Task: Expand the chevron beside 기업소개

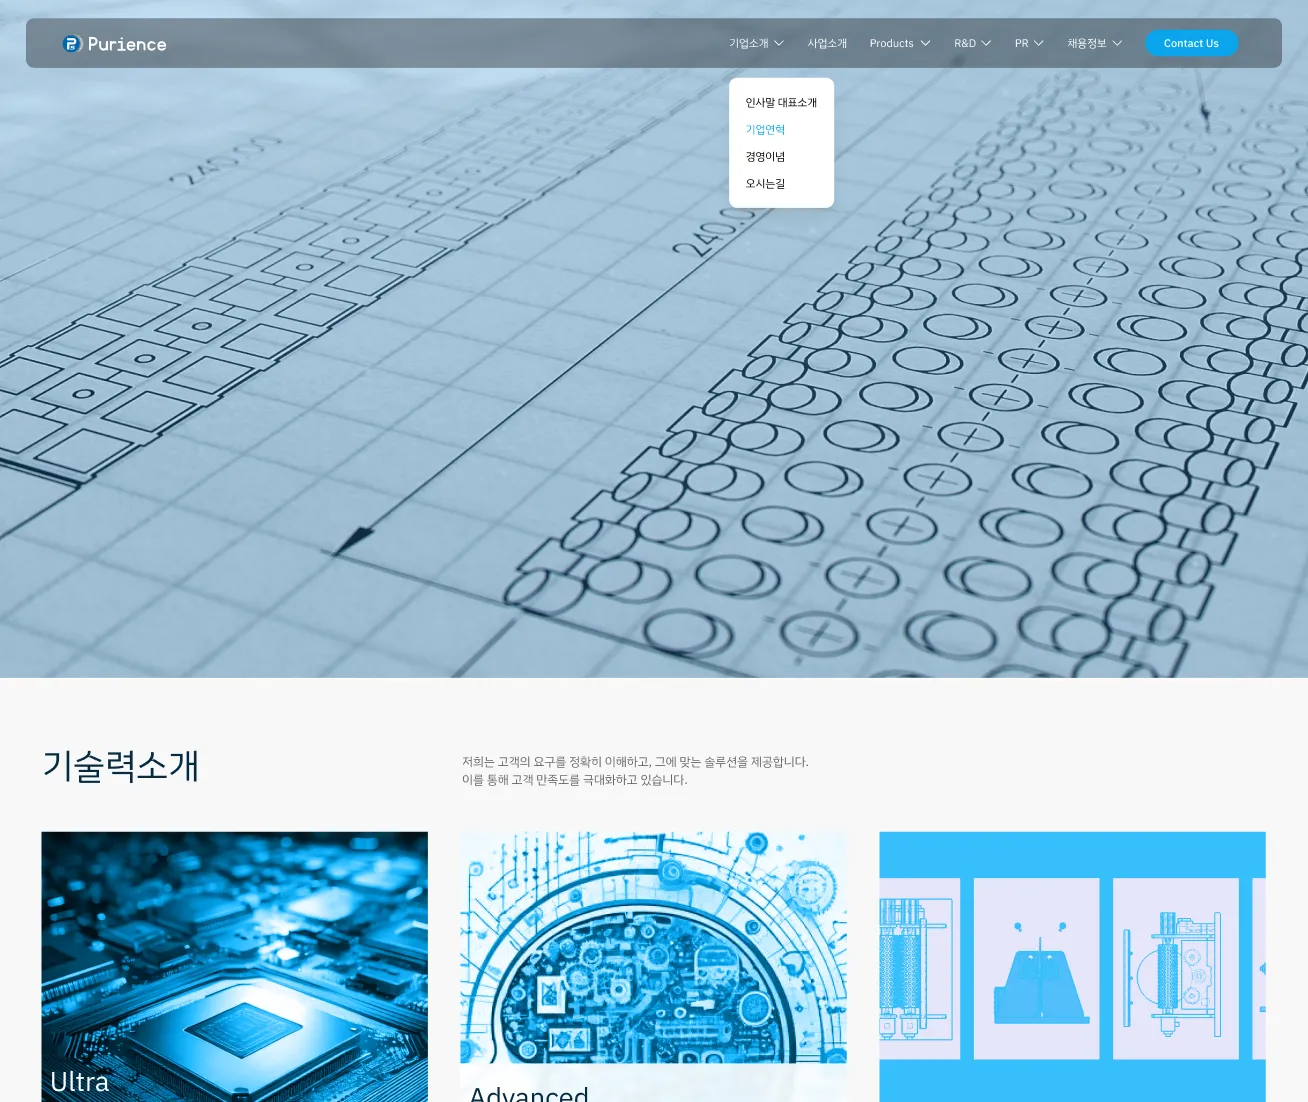Action: (779, 43)
